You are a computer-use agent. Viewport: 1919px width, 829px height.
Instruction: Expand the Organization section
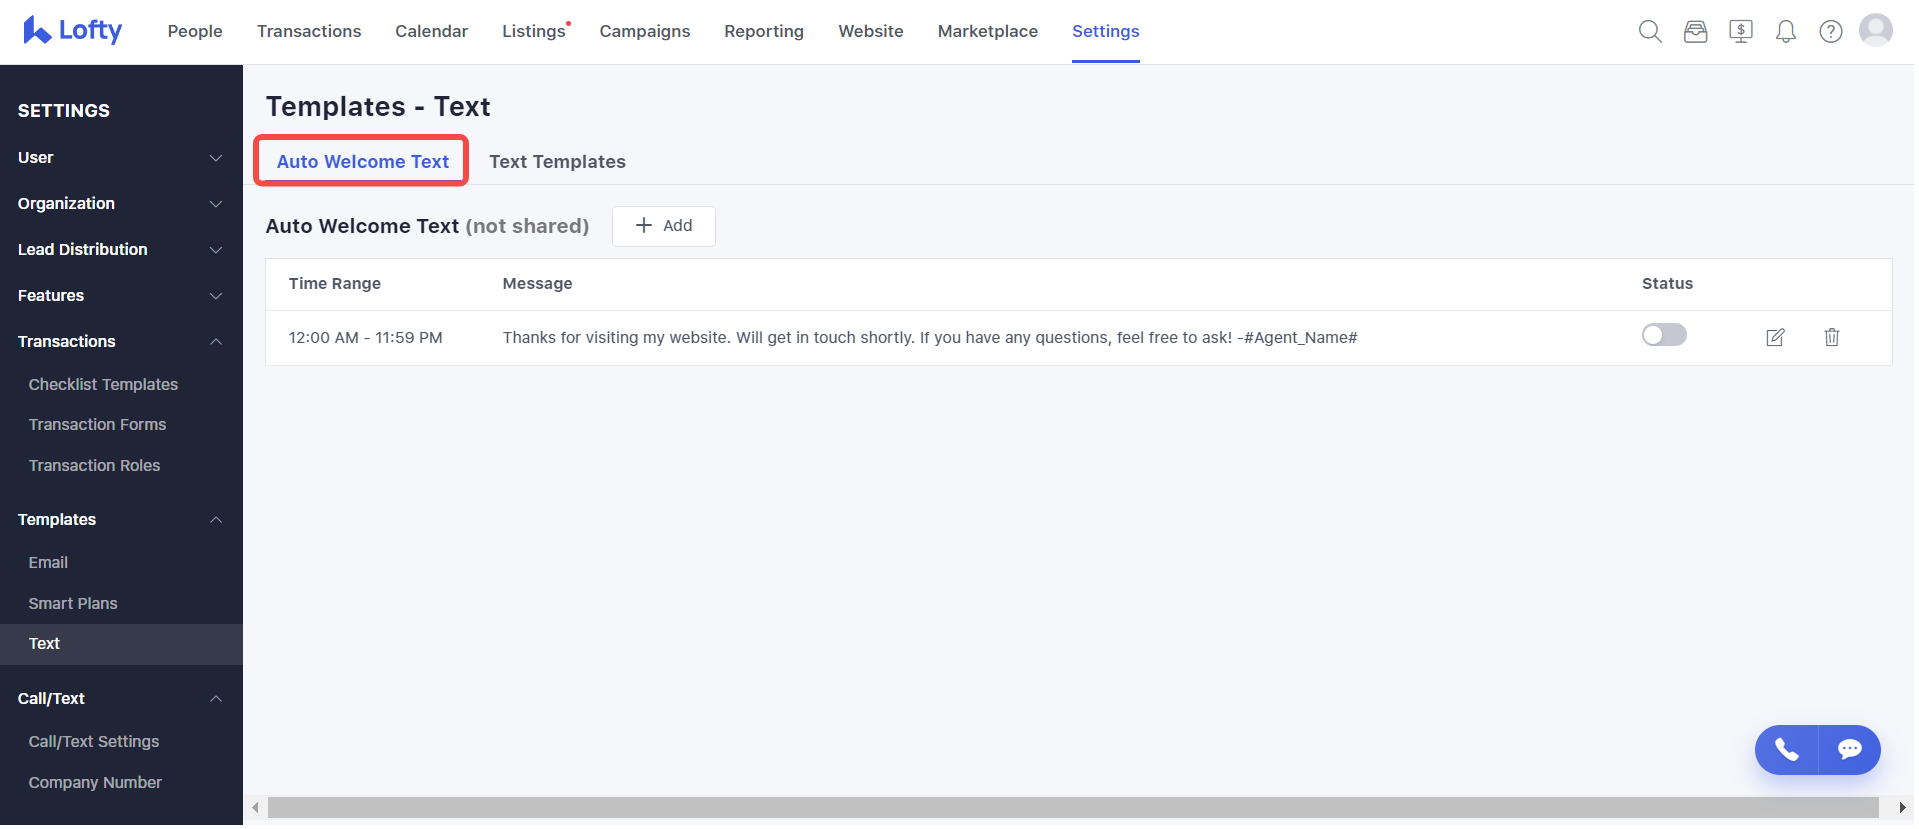coord(121,204)
